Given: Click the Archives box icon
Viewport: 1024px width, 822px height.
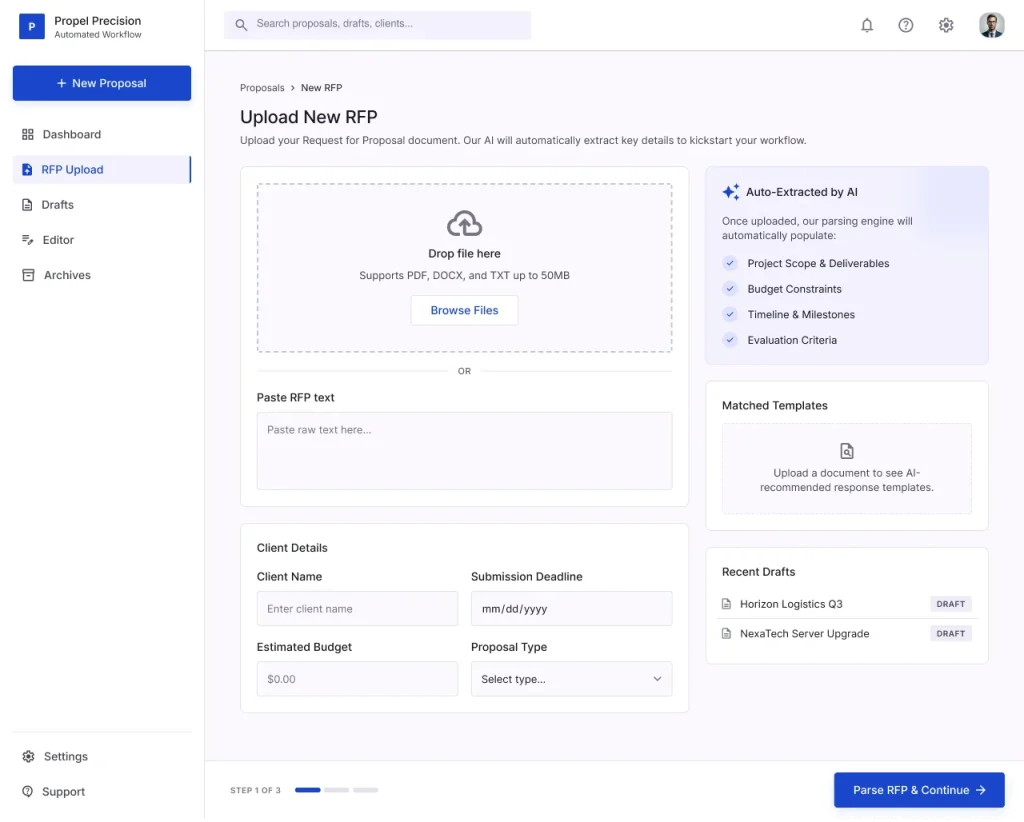Looking at the screenshot, I should [x=28, y=276].
